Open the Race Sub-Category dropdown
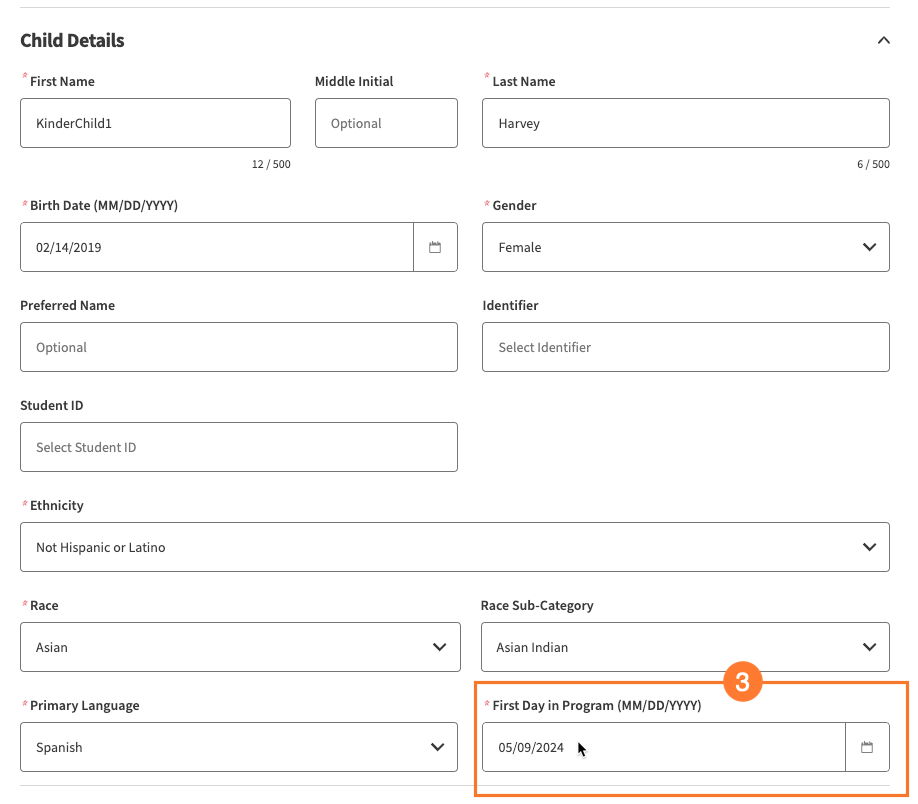 (x=685, y=647)
